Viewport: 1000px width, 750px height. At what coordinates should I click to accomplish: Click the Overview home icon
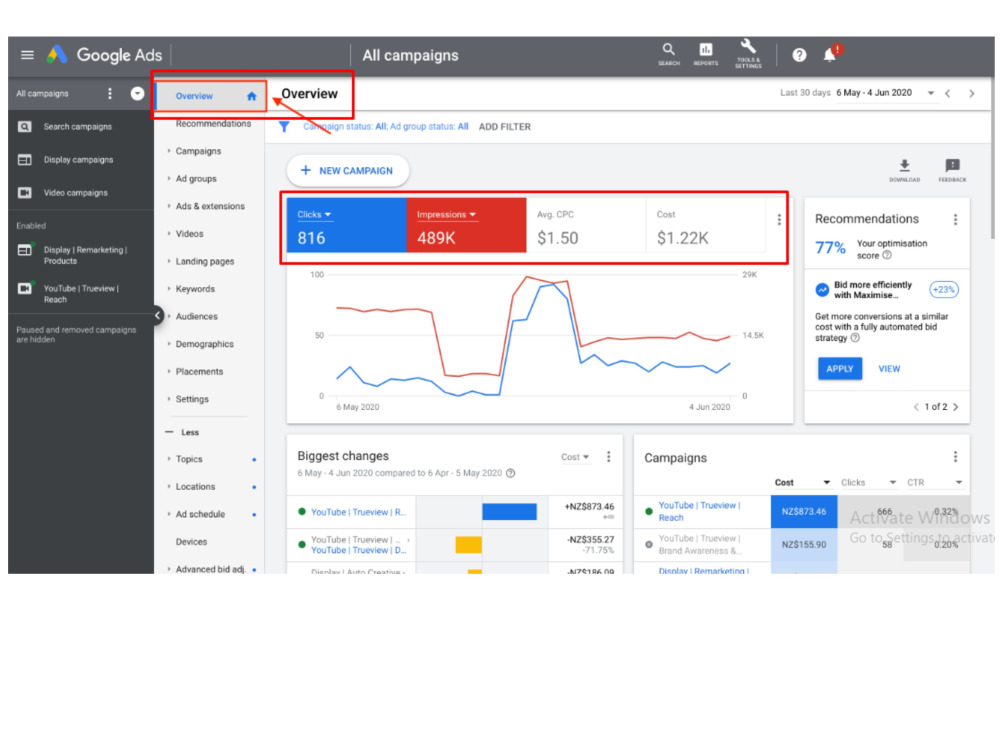(251, 96)
